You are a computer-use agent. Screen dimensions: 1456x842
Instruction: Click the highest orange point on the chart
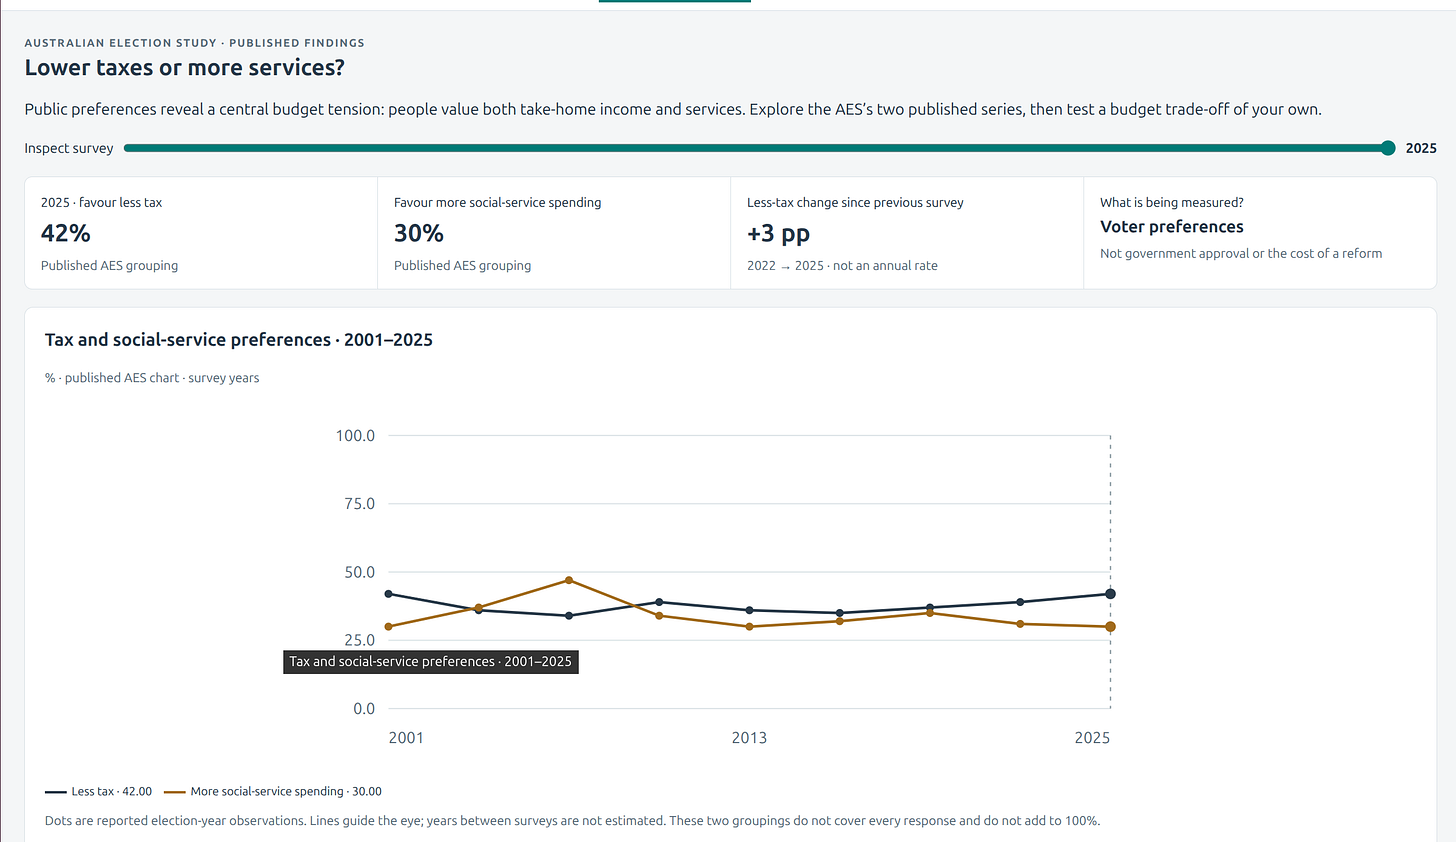point(569,580)
